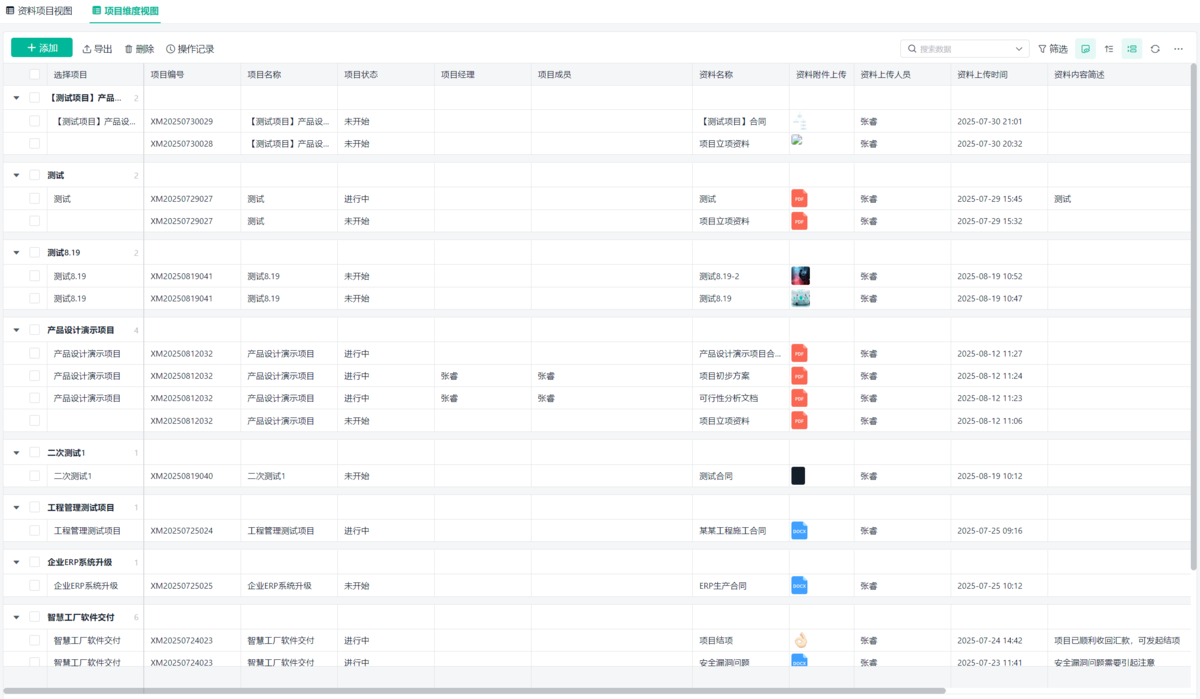1200x699 pixels.
Task: Open PDF attachment uploaded 2025-08-12 11:06
Action: 799,421
